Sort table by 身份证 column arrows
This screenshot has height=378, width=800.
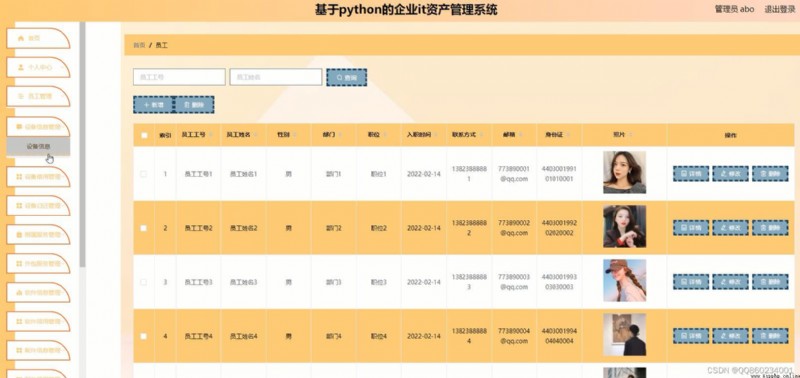[x=567, y=135]
